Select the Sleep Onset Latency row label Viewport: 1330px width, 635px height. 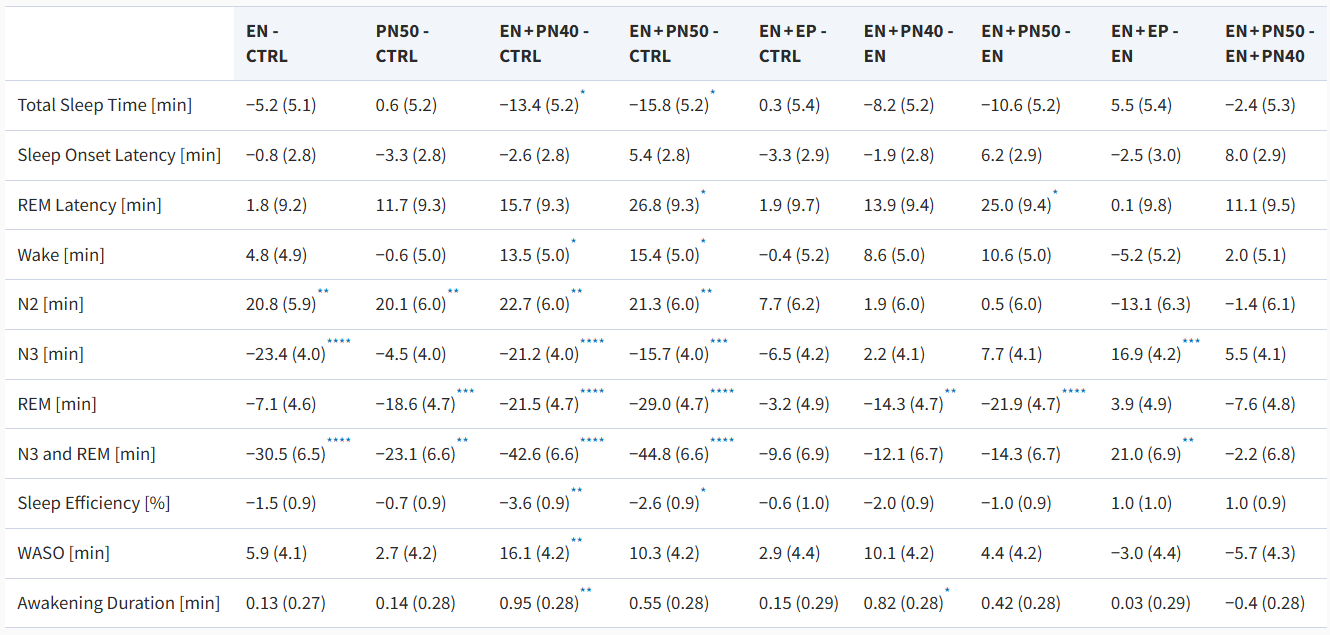(119, 155)
